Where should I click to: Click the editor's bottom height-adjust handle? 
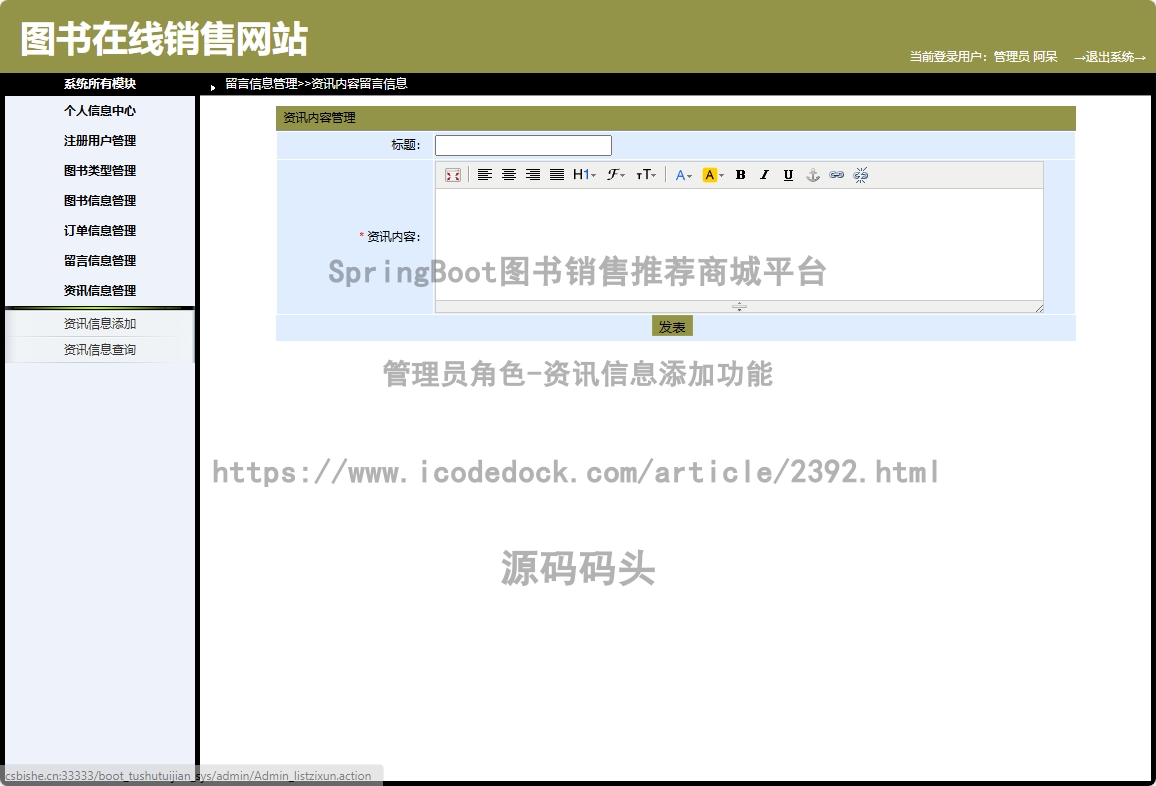(x=739, y=307)
